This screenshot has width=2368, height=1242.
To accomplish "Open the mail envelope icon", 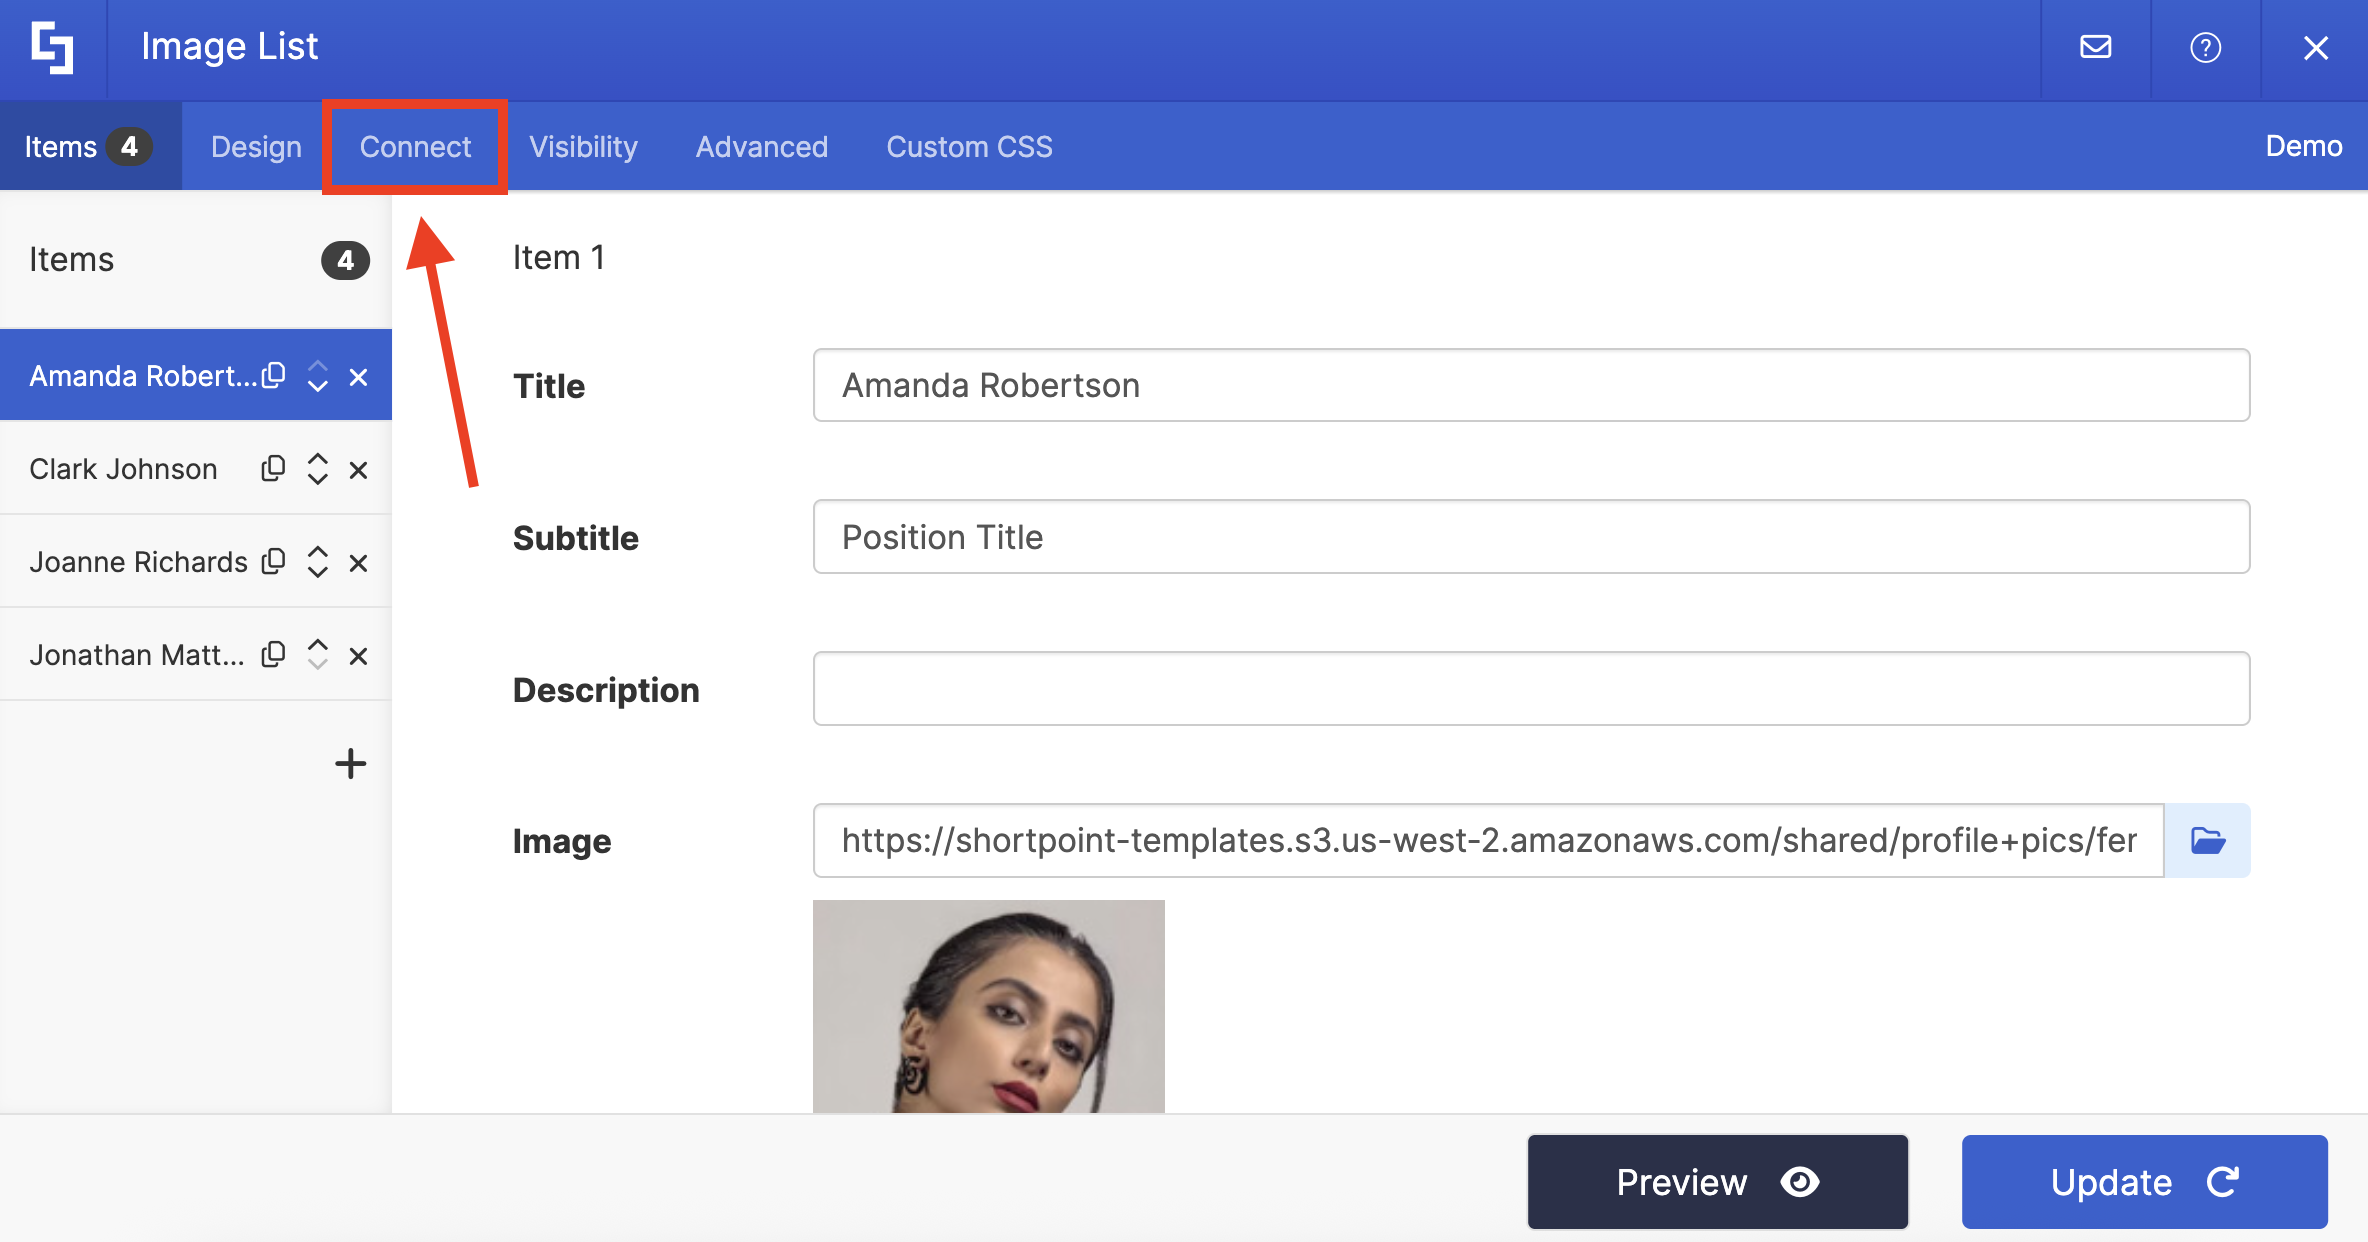I will tap(2095, 47).
